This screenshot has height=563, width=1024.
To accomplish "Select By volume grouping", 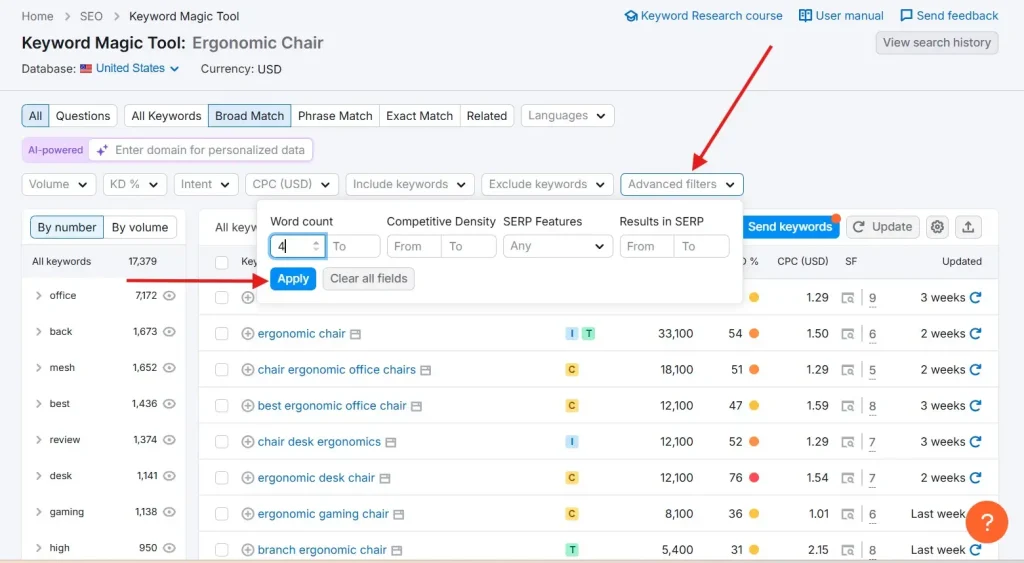I will pyautogui.click(x=140, y=227).
